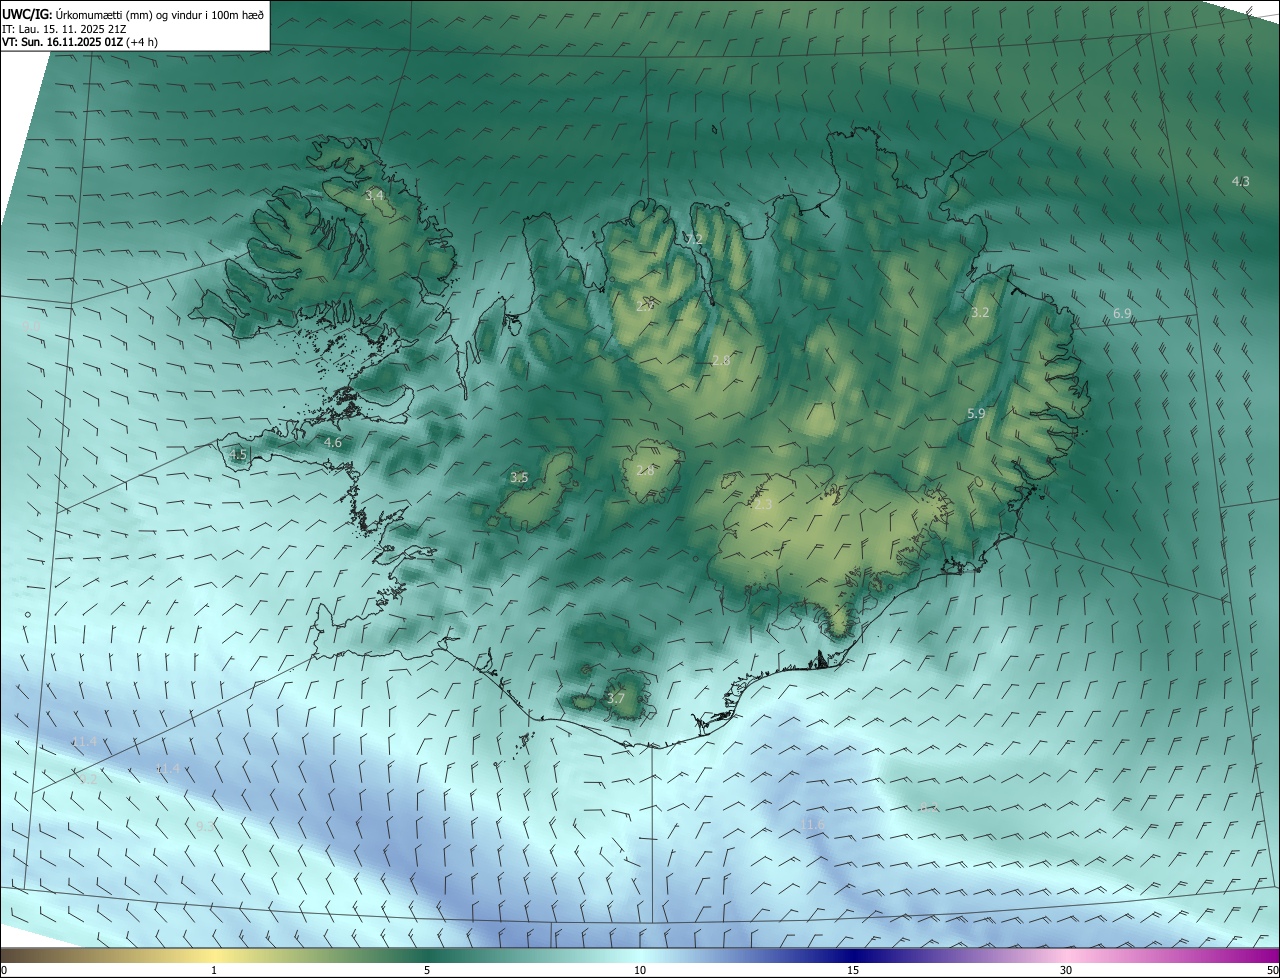Screen dimensions: 1280x978
Task: Select the line "IT: Lau. 15. 11. 2025 21Z"
Action: pos(64,29)
